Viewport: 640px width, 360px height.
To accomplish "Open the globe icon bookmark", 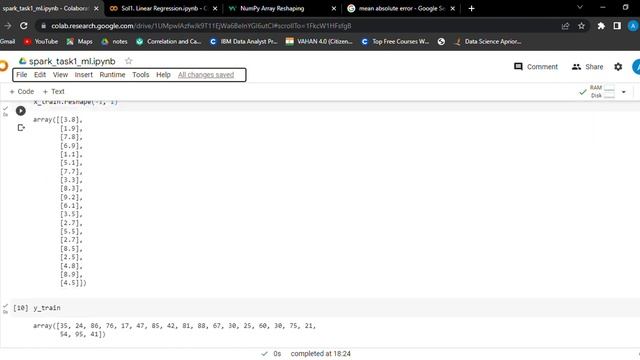I will point(441,41).
